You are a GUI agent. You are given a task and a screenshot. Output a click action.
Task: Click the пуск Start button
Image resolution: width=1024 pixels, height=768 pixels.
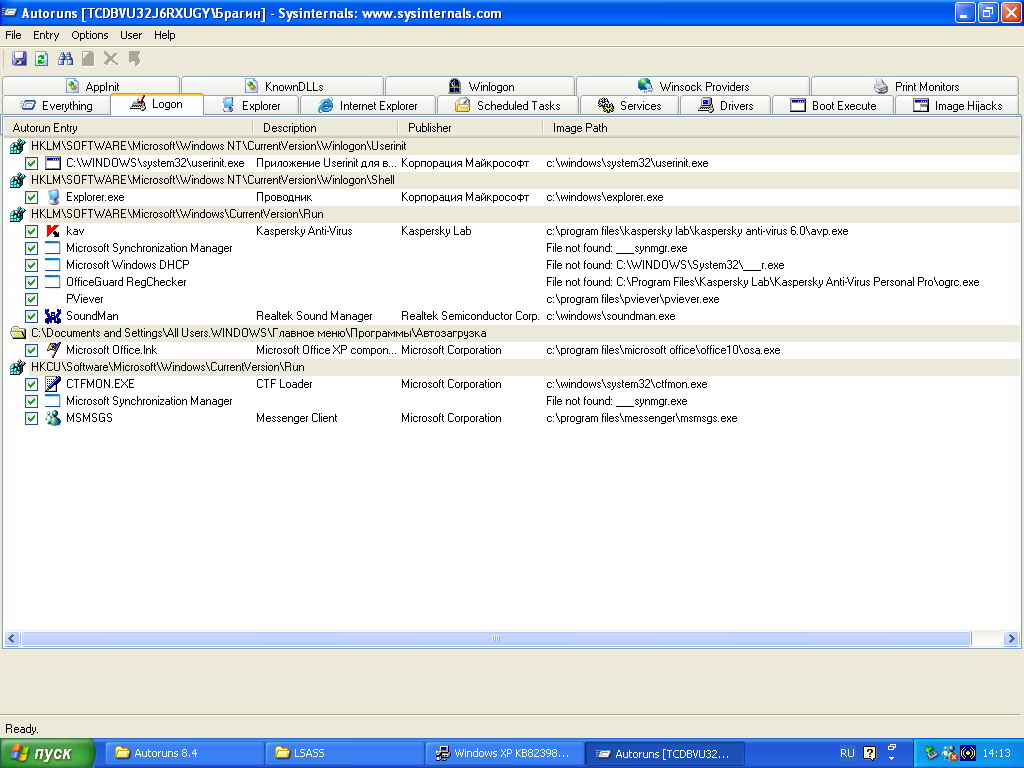click(x=47, y=754)
